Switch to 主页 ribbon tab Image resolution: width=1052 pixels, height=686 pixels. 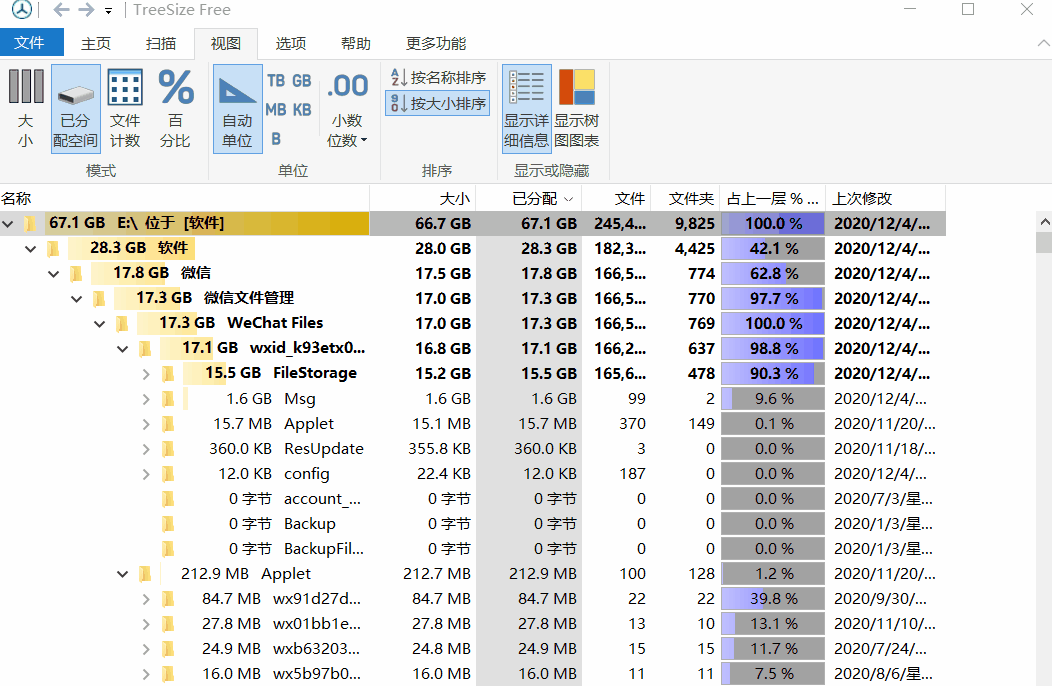(x=96, y=44)
